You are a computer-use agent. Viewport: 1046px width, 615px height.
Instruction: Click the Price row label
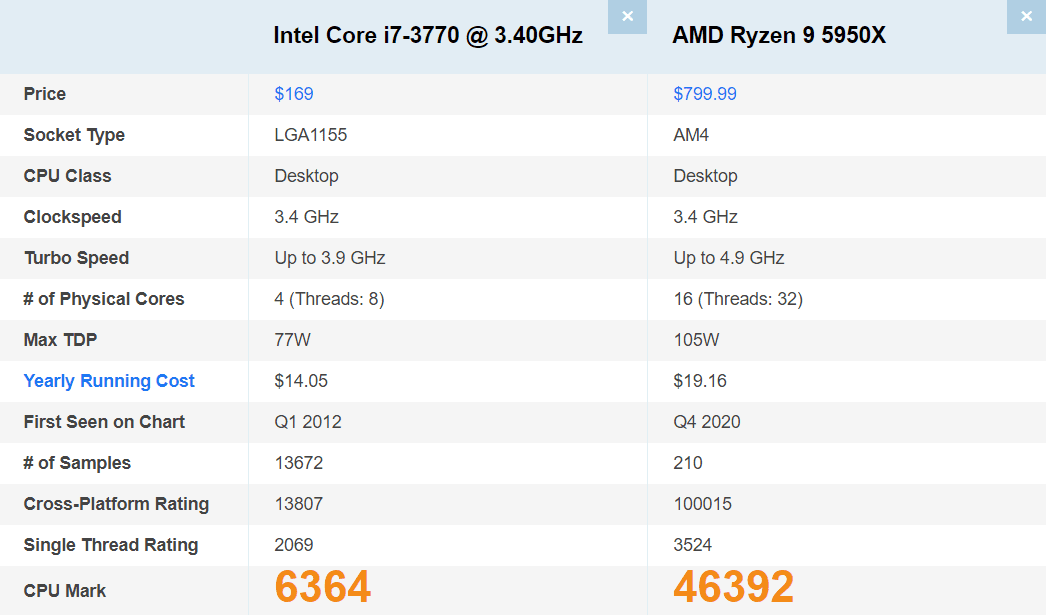pyautogui.click(x=45, y=94)
